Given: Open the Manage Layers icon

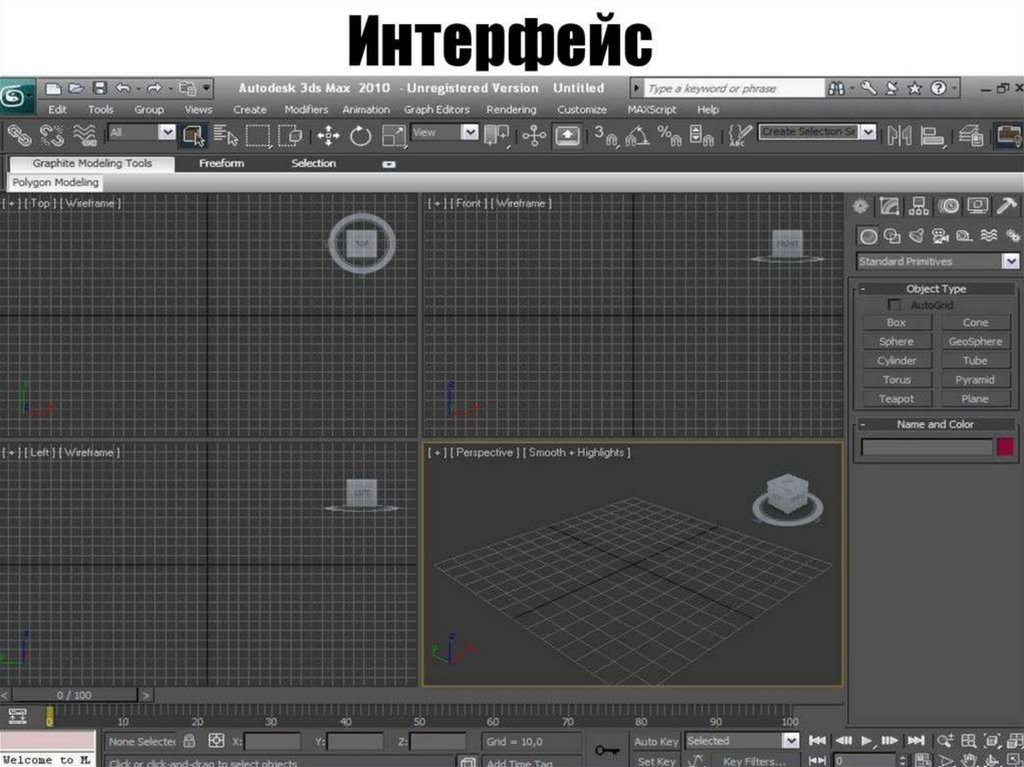Looking at the screenshot, I should (x=970, y=136).
